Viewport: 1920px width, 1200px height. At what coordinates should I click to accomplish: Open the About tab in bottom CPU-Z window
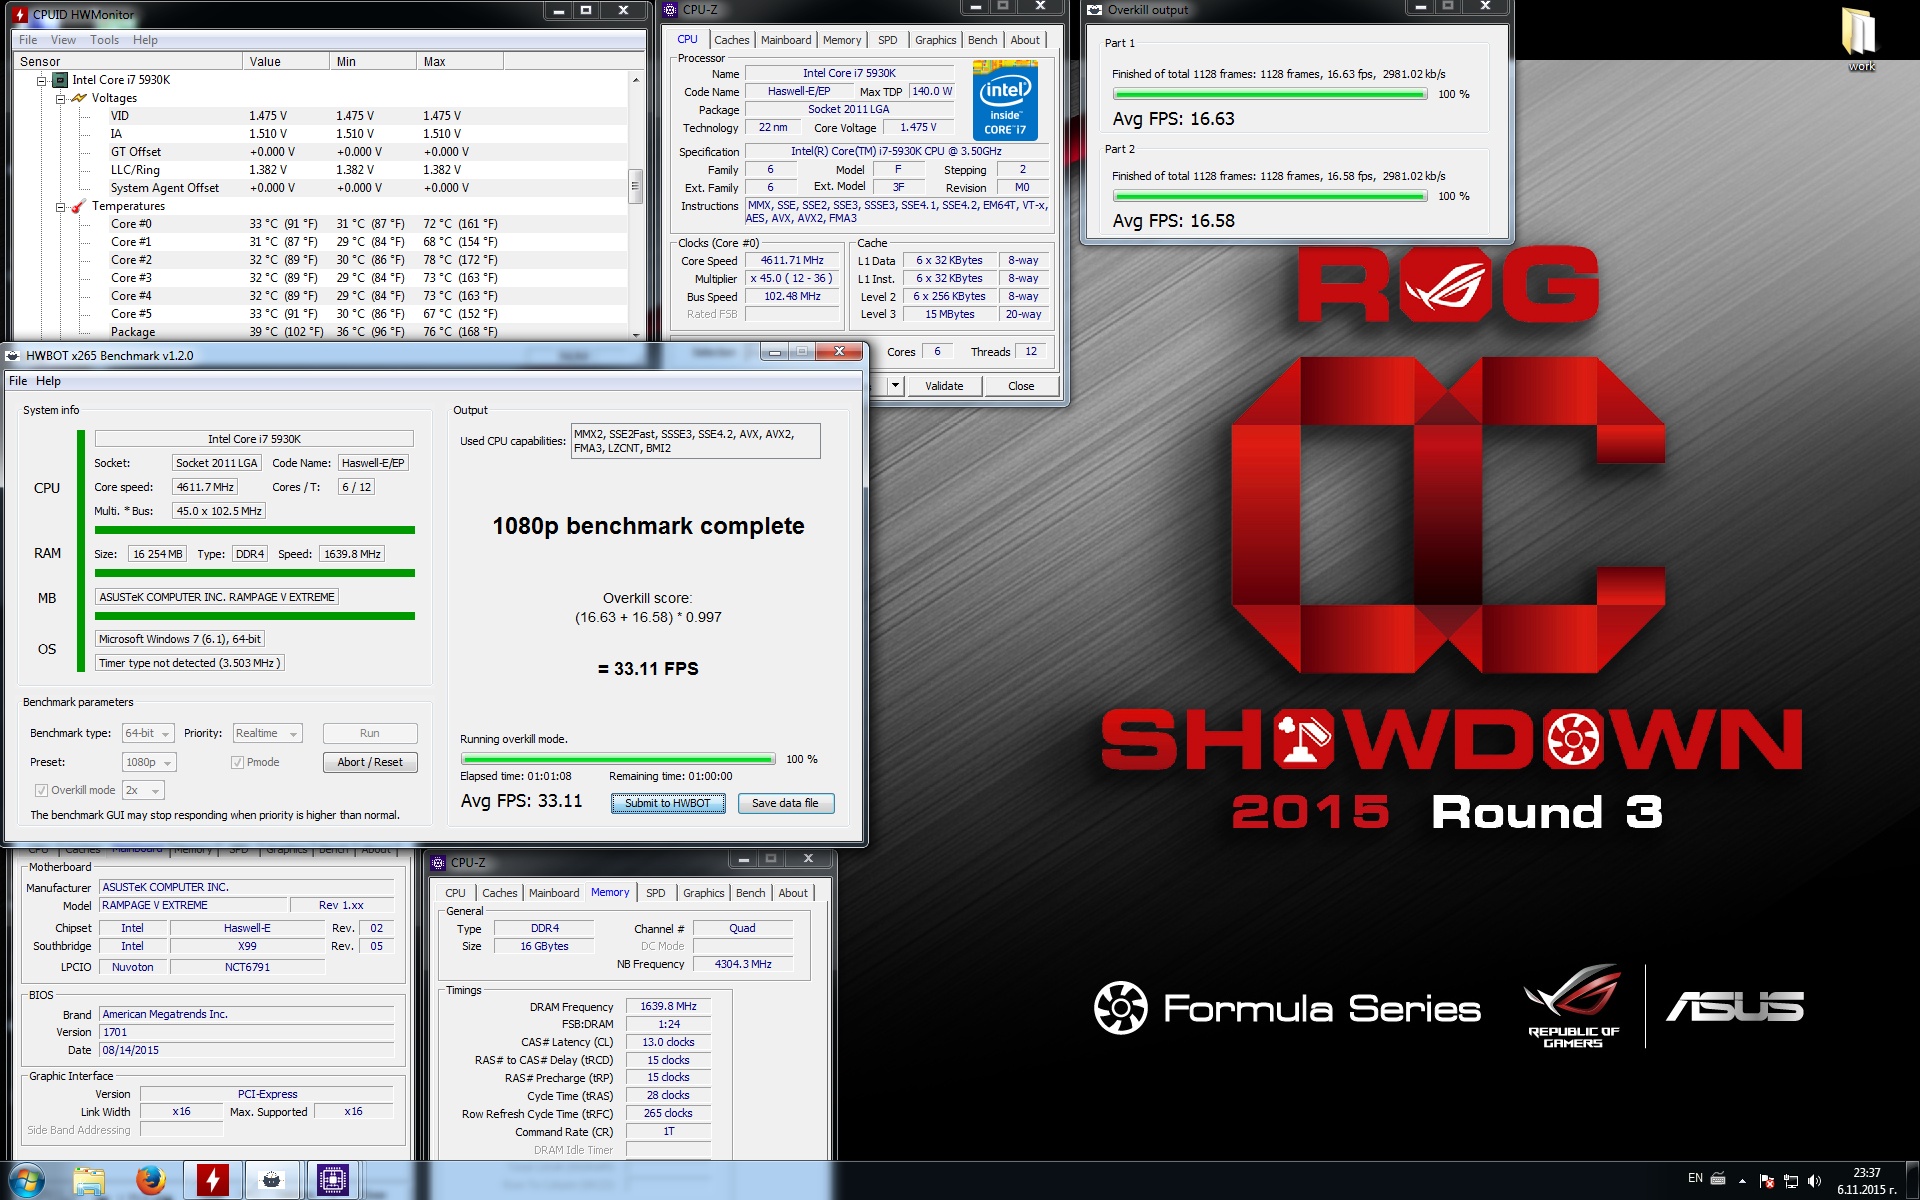793,893
